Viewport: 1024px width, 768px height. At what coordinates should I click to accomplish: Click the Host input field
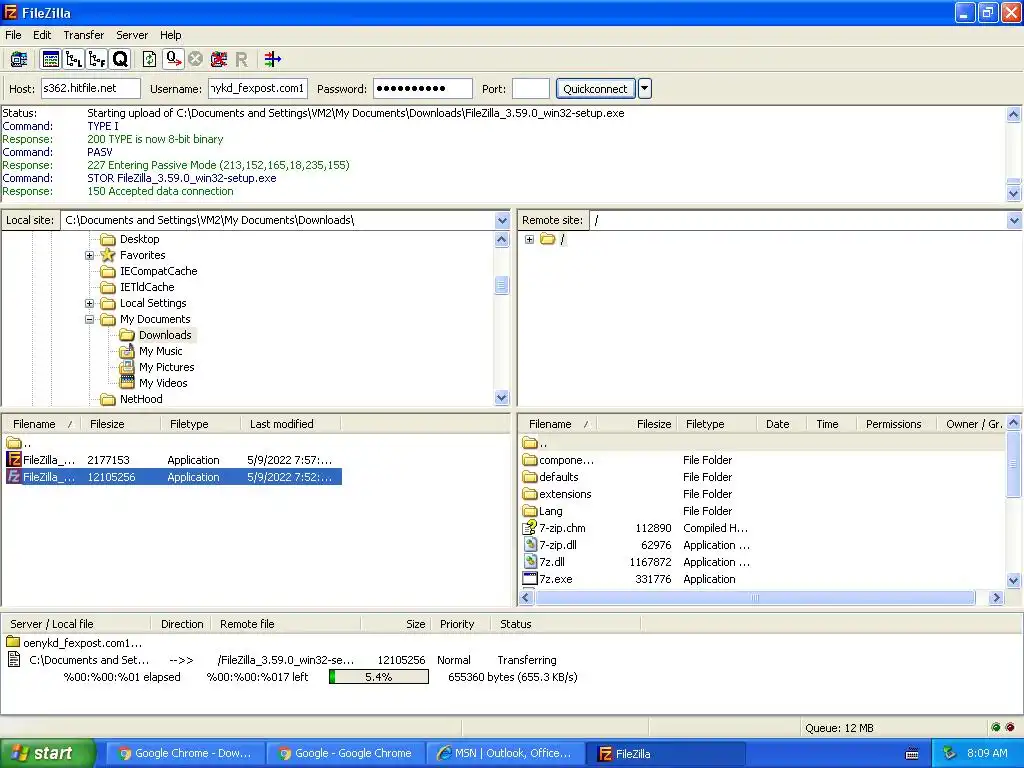tap(91, 89)
